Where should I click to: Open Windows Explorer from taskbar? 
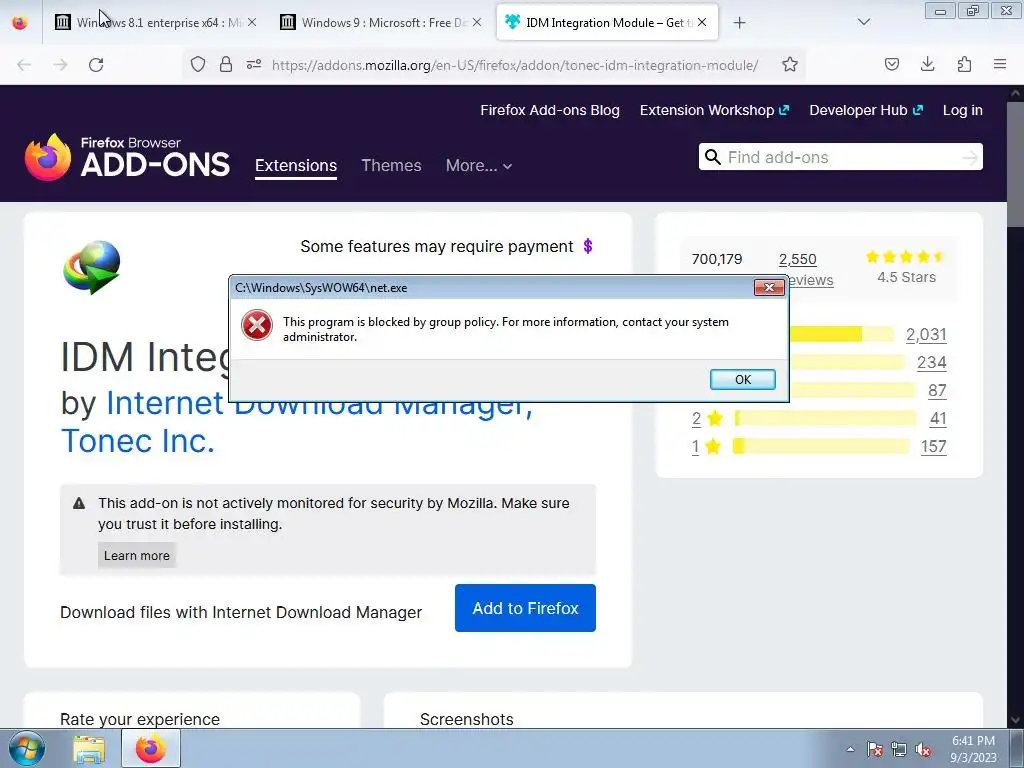coord(89,749)
